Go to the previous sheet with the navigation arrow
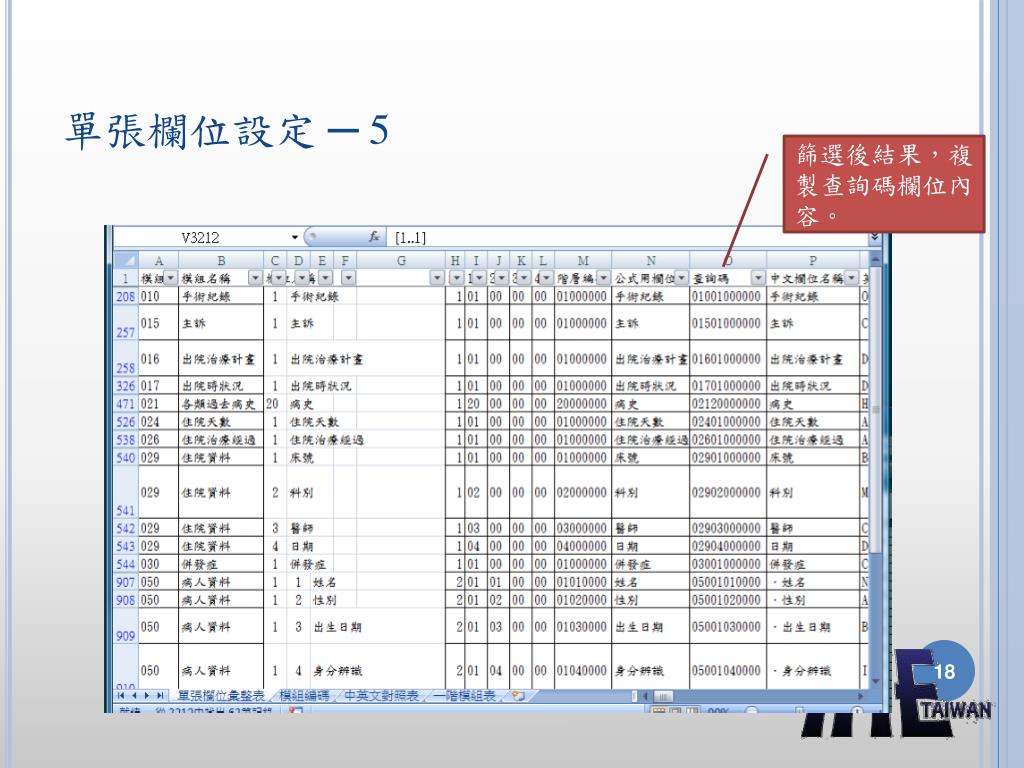The height and width of the screenshot is (768, 1024). 133,696
